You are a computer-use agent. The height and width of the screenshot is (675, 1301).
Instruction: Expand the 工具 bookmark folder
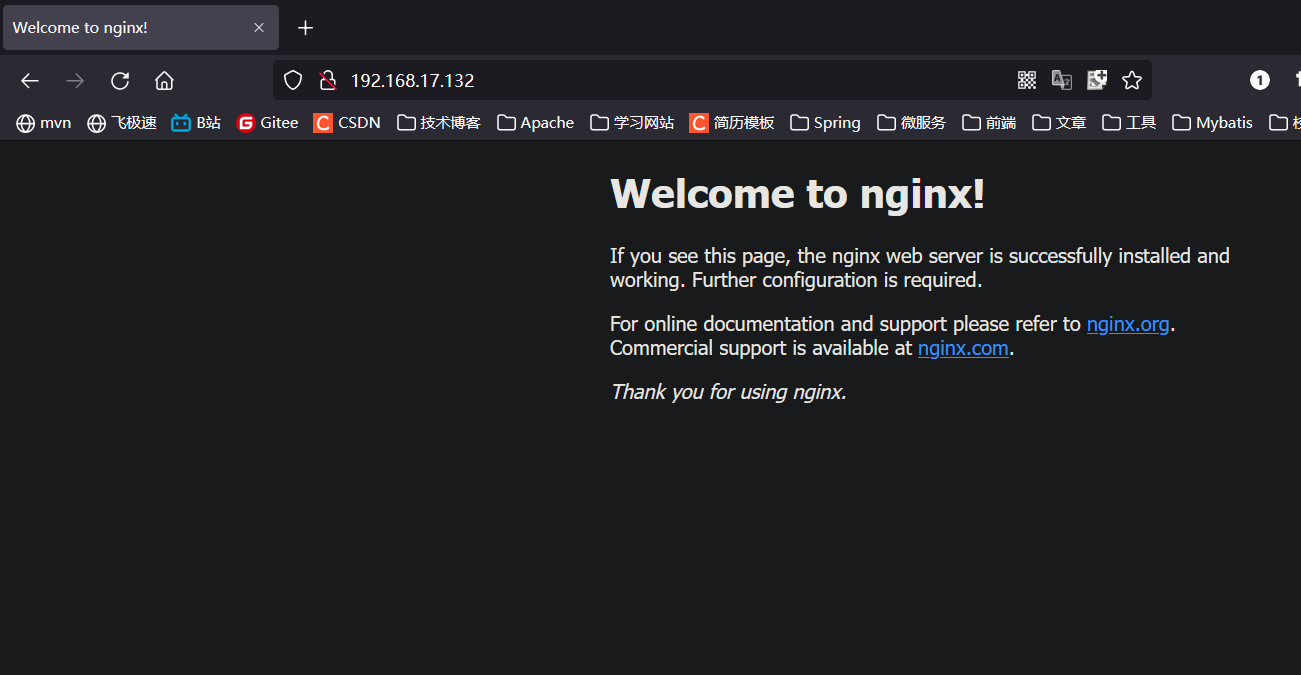click(x=1130, y=123)
